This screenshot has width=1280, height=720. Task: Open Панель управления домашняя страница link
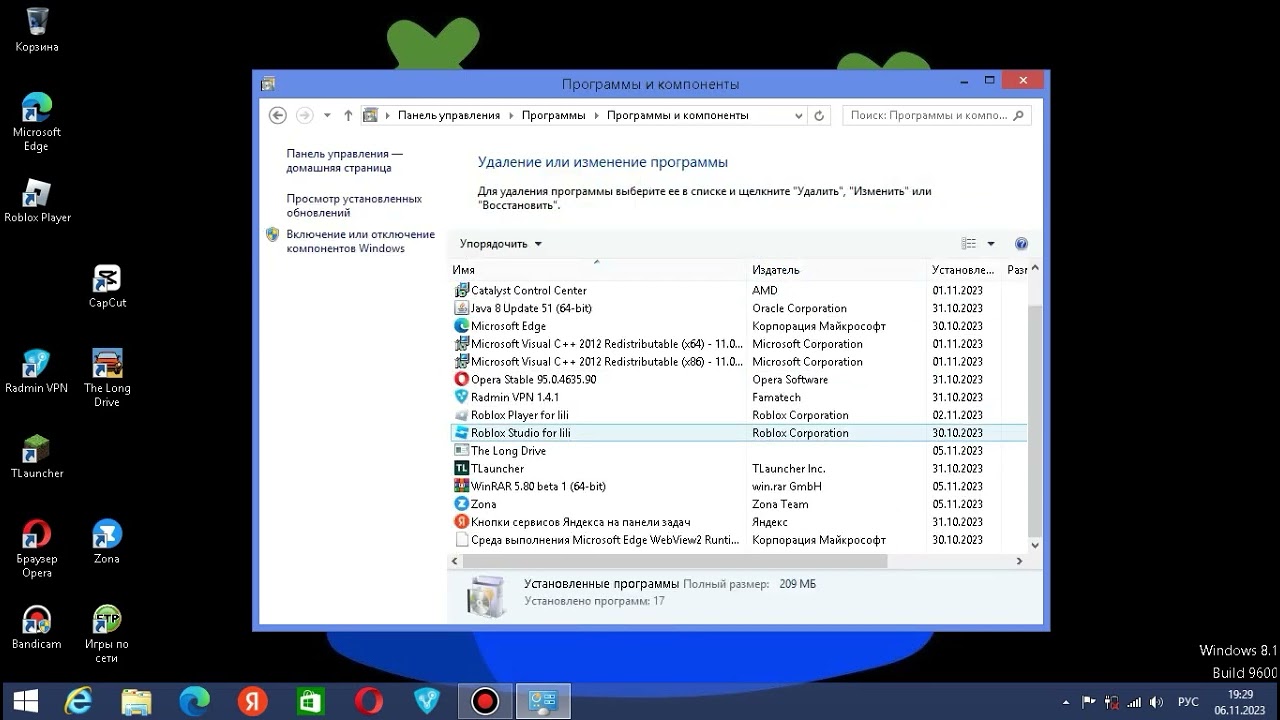pyautogui.click(x=345, y=161)
